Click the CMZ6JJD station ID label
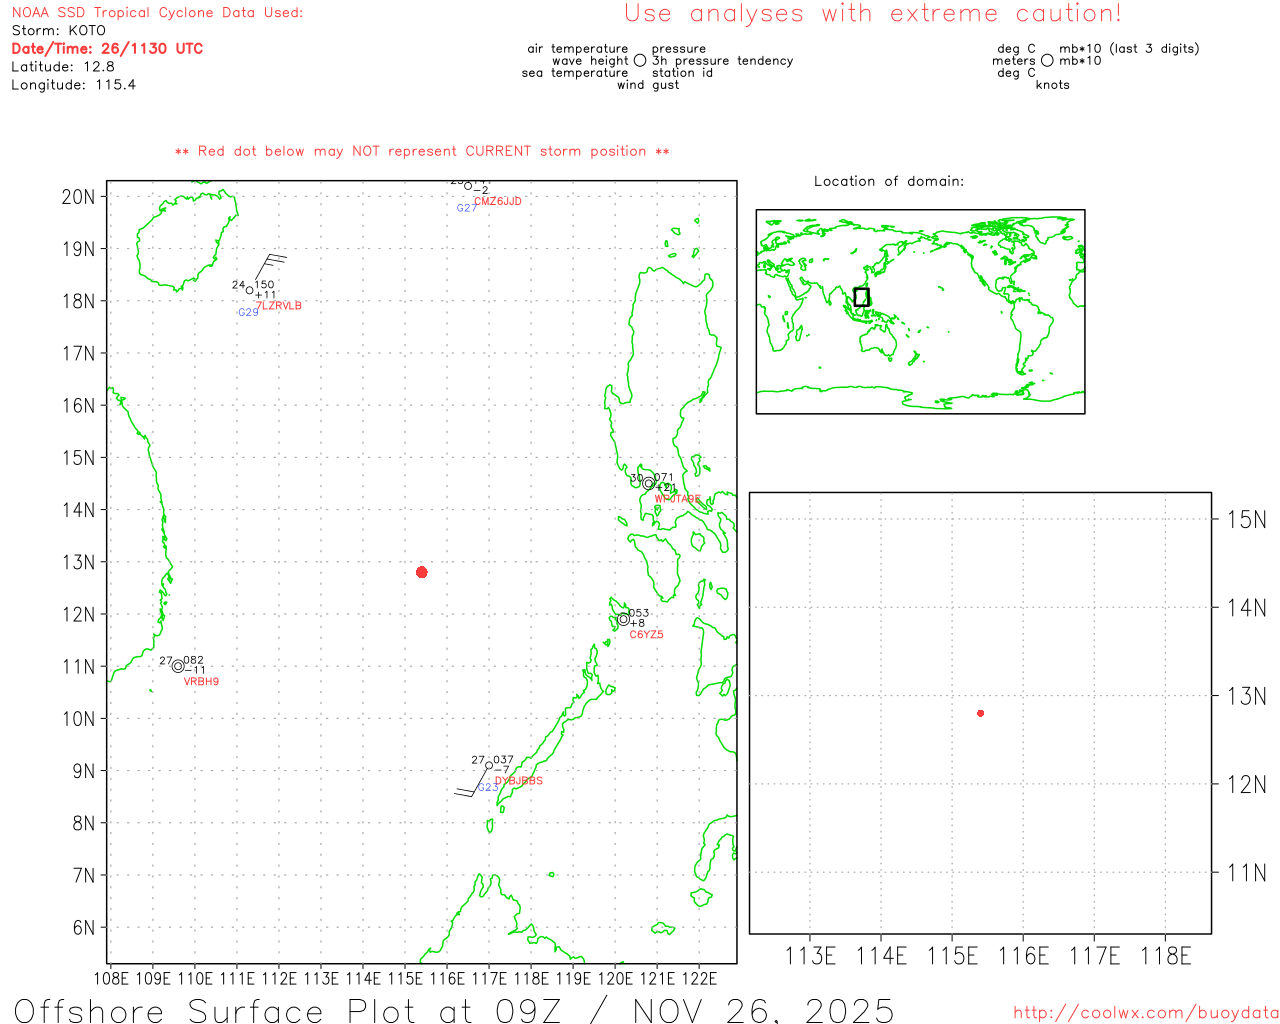1280x1024 pixels. click(497, 202)
